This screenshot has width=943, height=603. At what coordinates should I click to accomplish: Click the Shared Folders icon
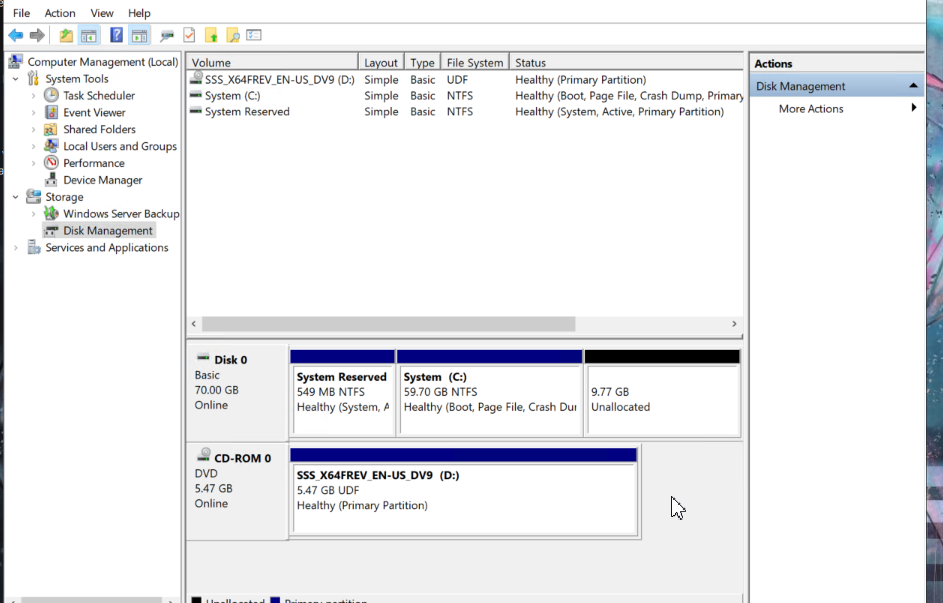(x=52, y=129)
